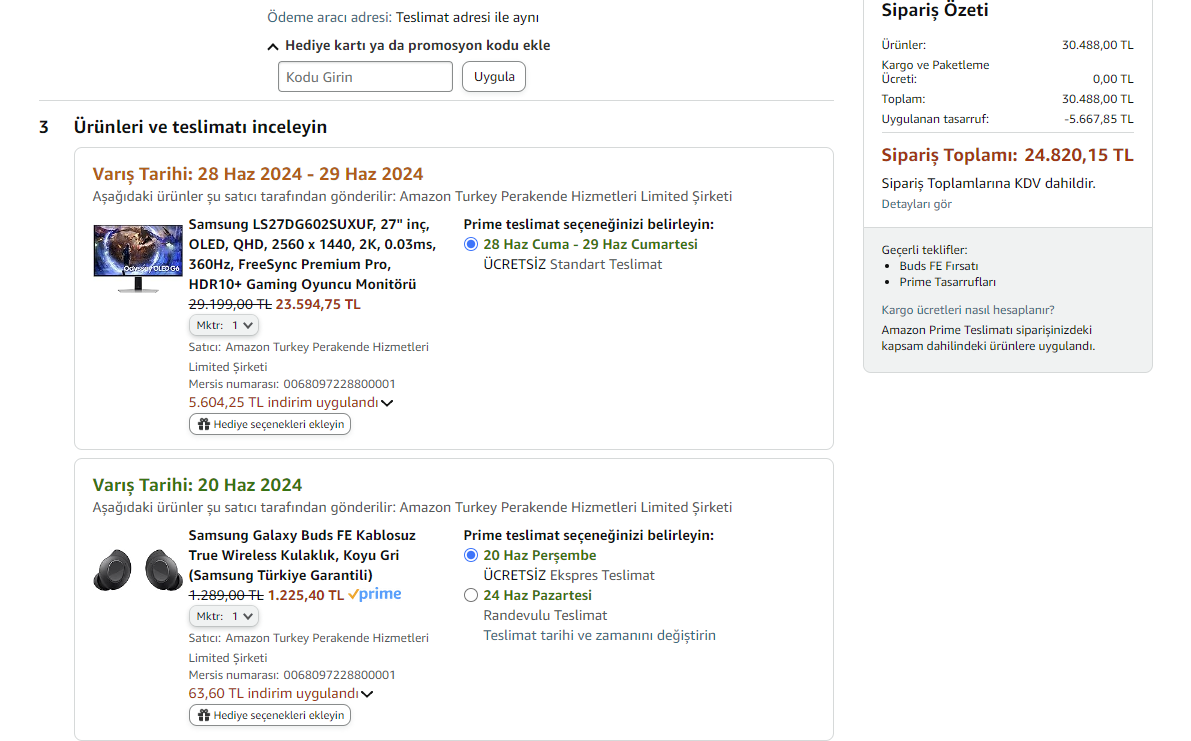Select 24 Haz Pazartesi scheduled delivery option
This screenshot has height=741, width=1191.
click(x=471, y=595)
